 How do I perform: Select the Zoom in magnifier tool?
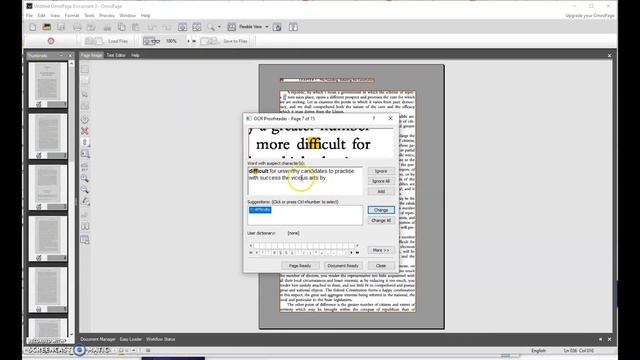click(84, 178)
